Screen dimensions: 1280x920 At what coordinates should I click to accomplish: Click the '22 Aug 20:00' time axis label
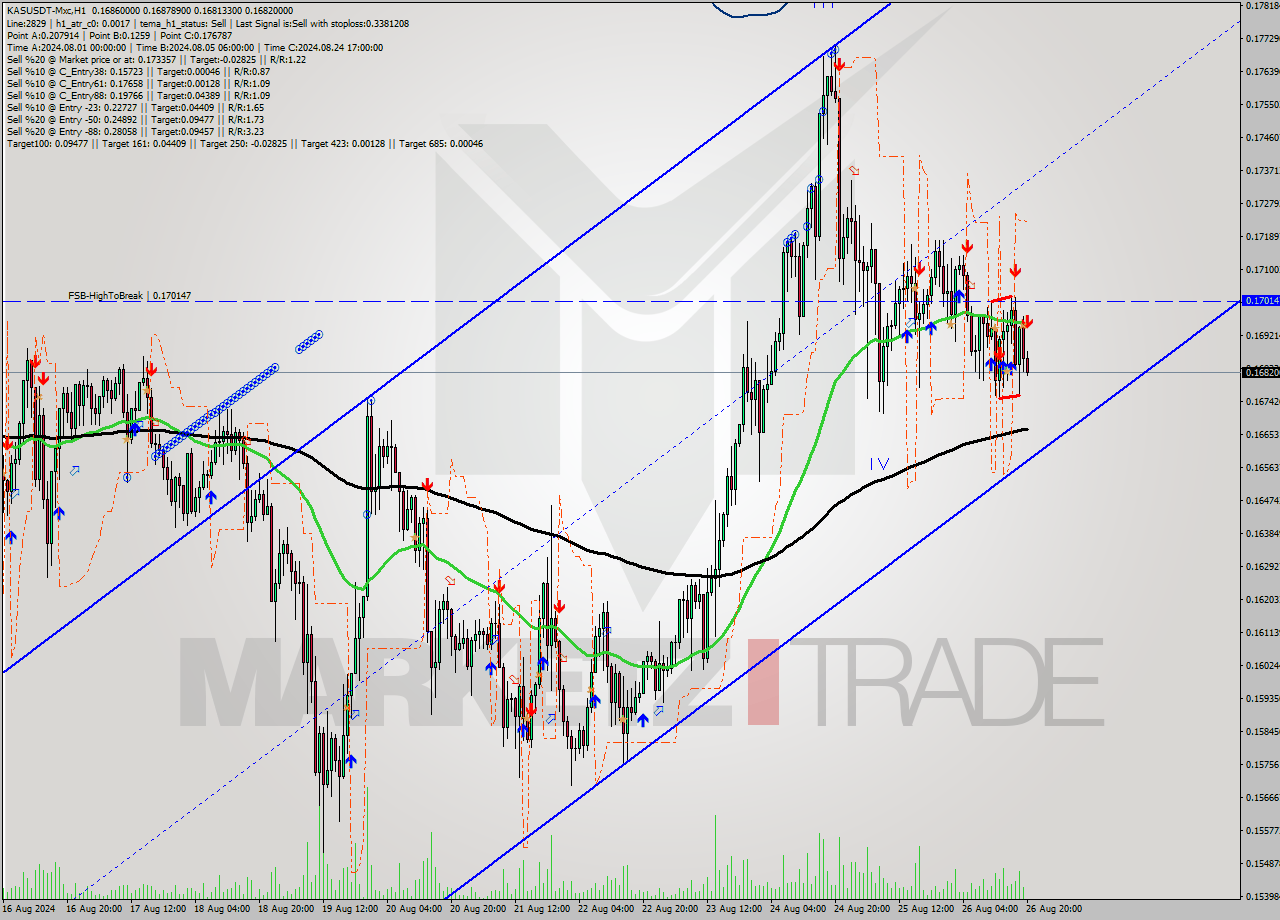[x=670, y=909]
